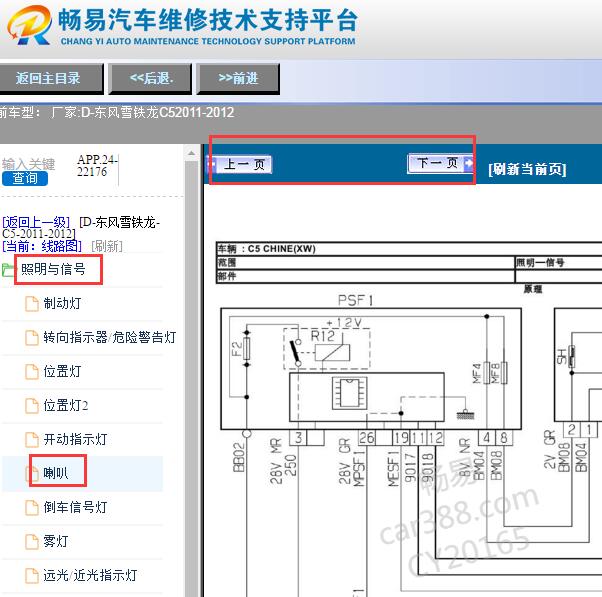Click the 当前：线路图 link
Viewport: 602px width, 597px height.
42,246
